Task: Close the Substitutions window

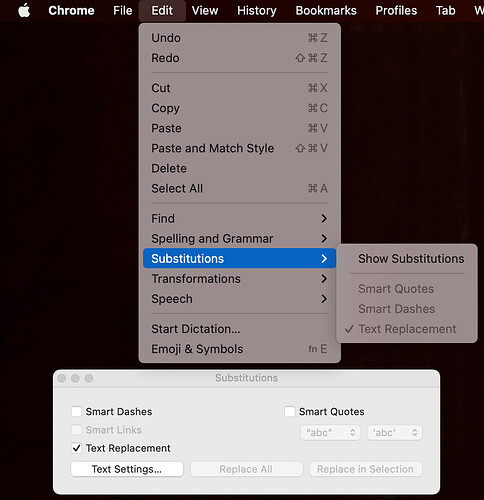Action: 61,378
